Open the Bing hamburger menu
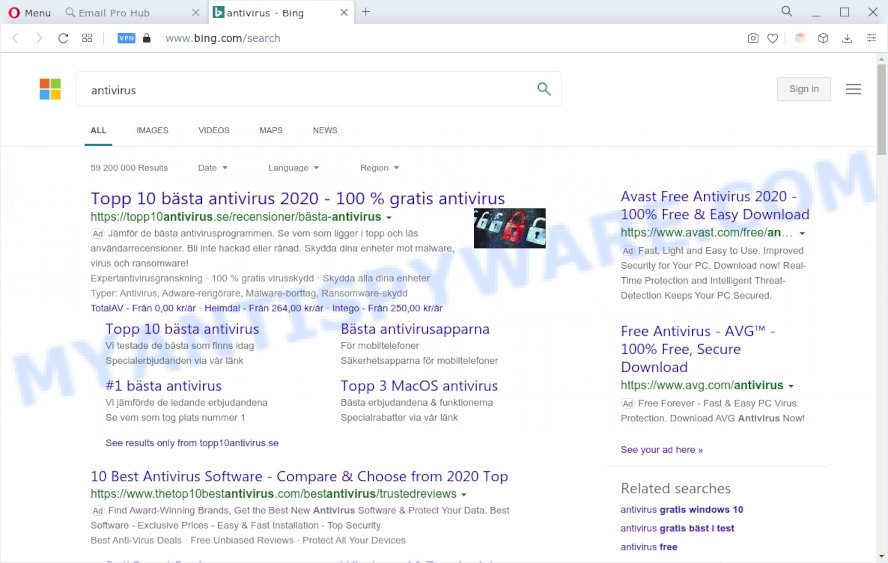Image resolution: width=888 pixels, height=563 pixels. tap(853, 89)
